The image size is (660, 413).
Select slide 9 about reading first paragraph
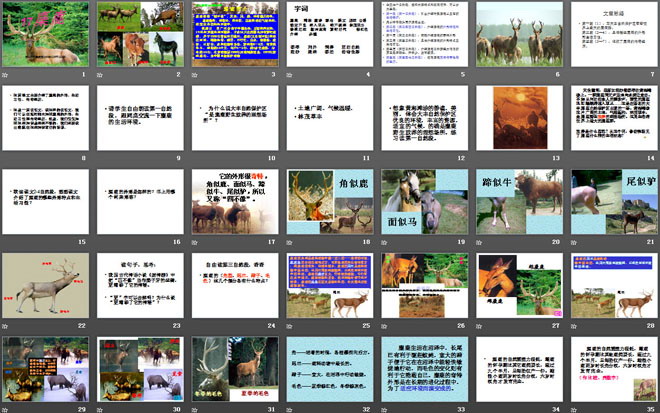pos(140,118)
